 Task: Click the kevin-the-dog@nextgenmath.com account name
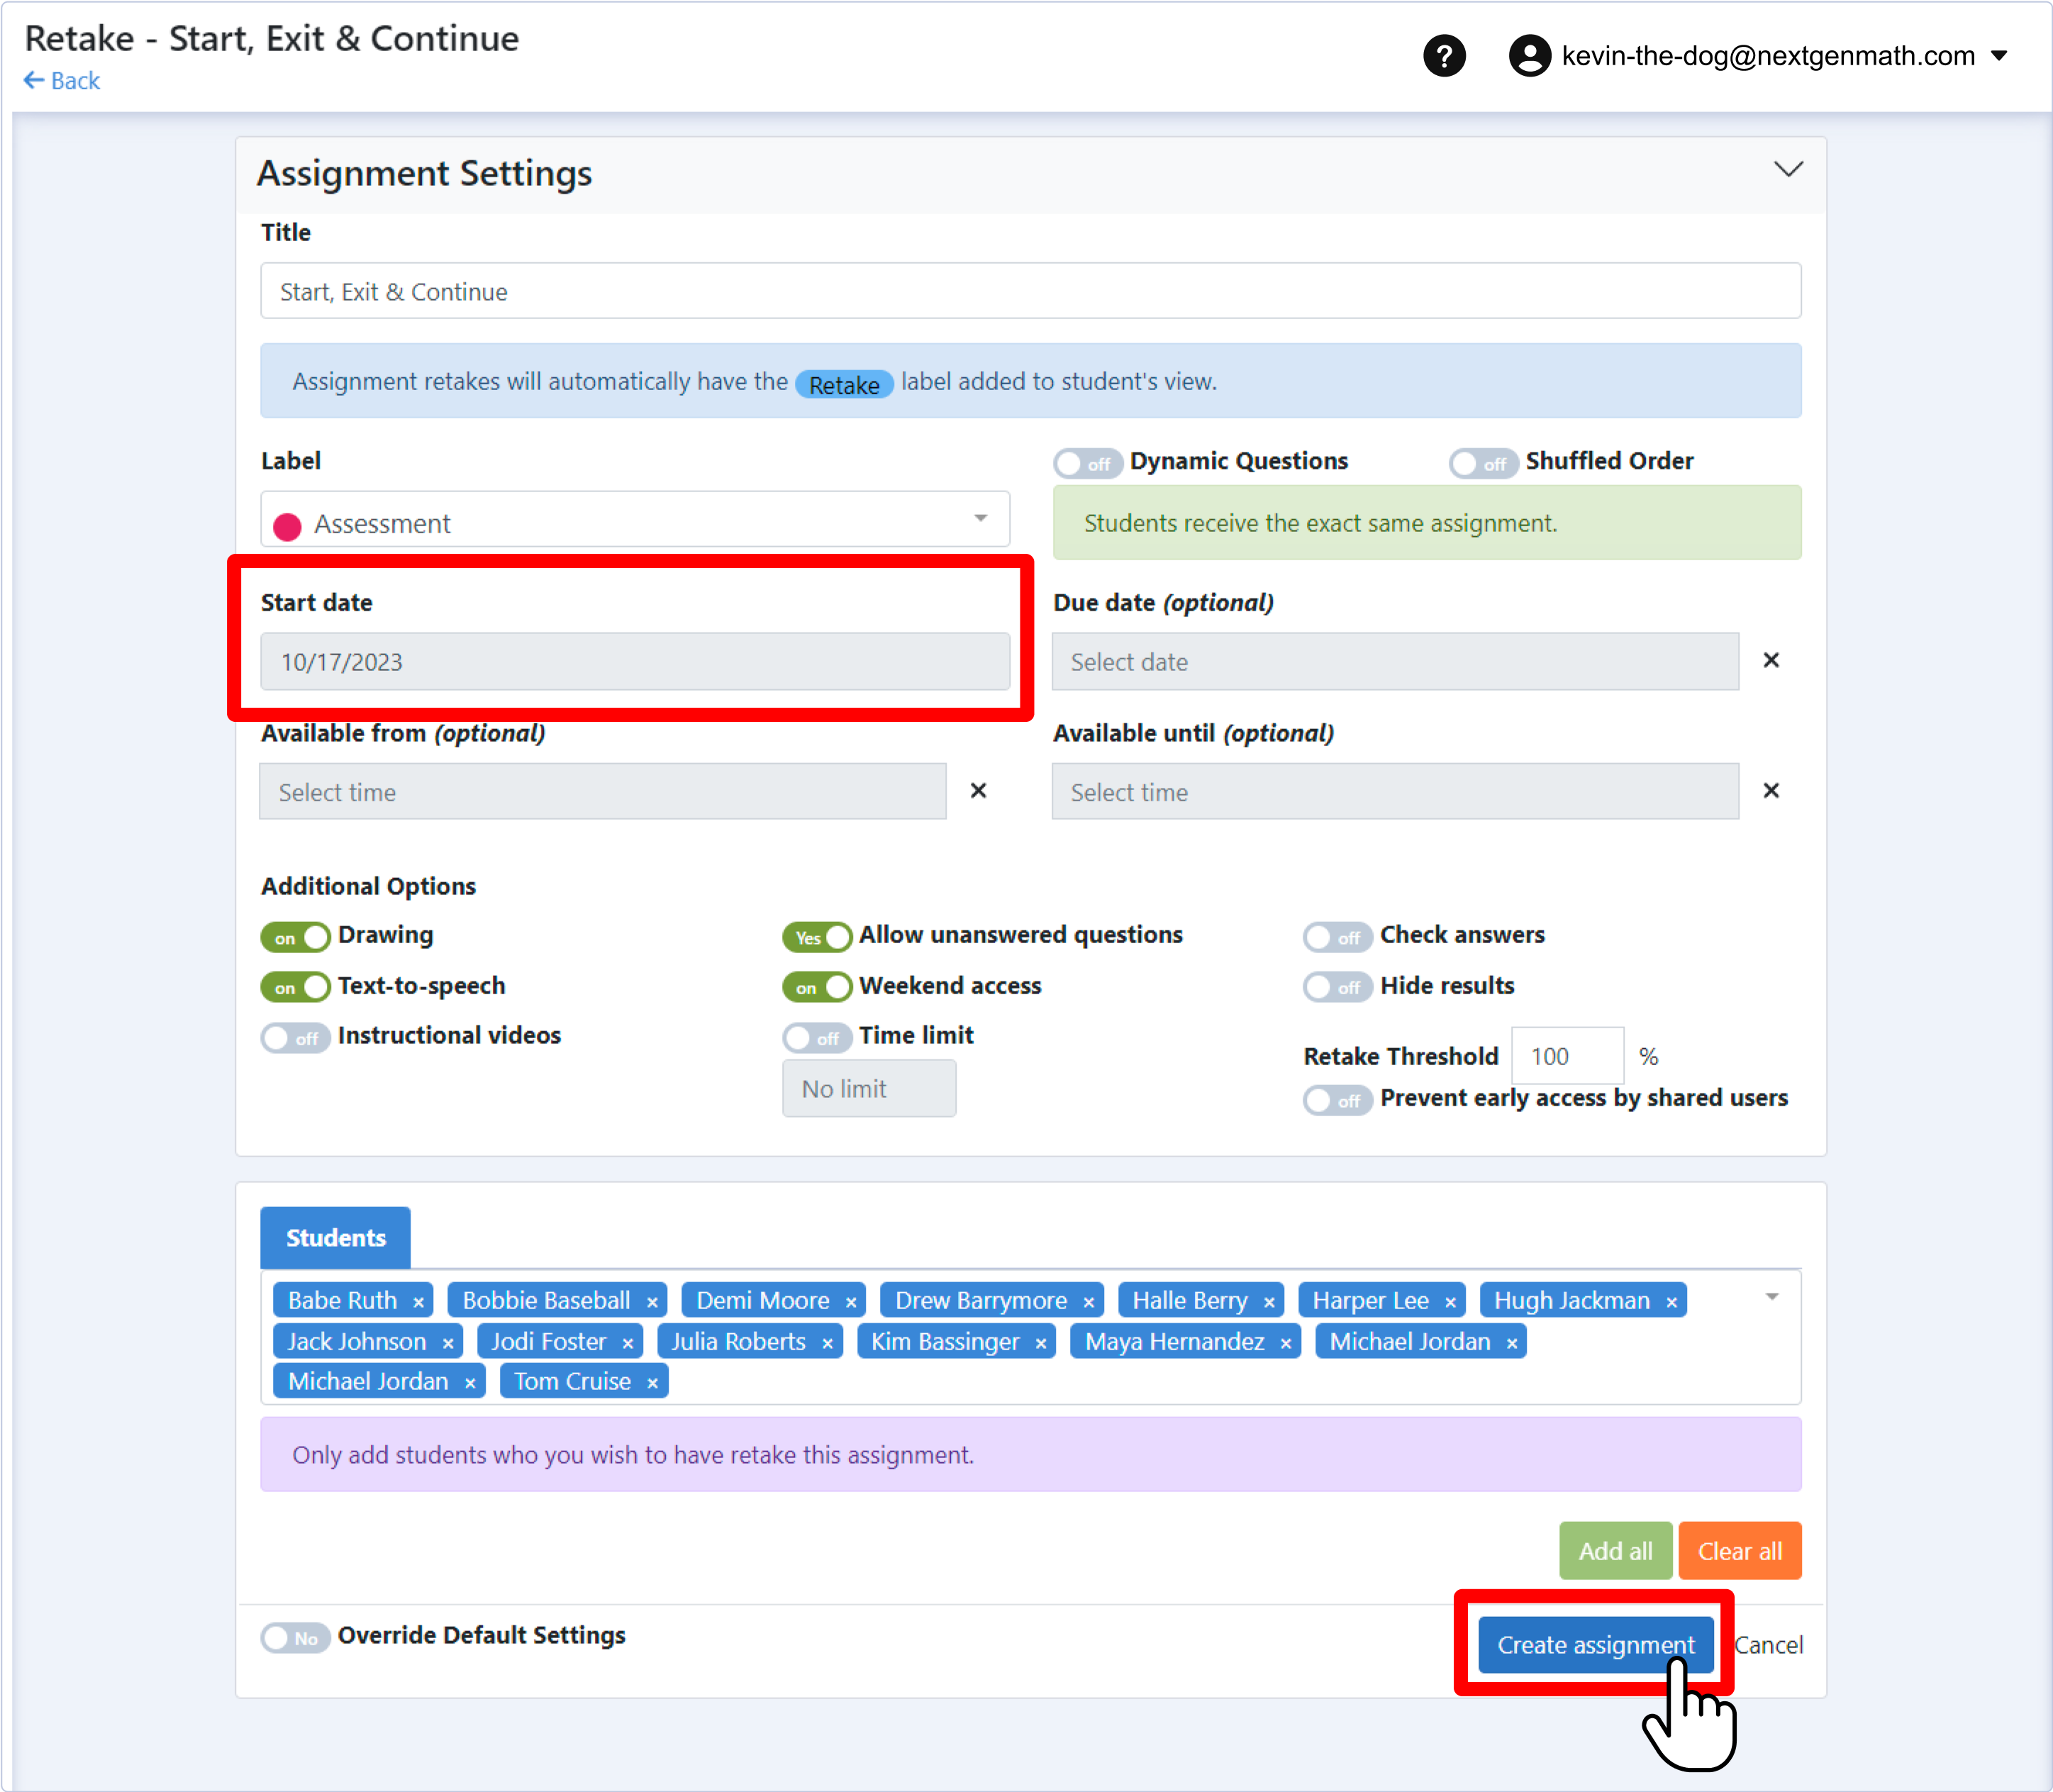1768,56
